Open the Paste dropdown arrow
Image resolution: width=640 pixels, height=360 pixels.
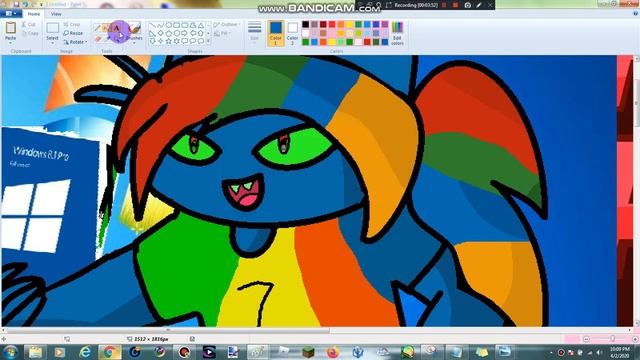(11, 42)
